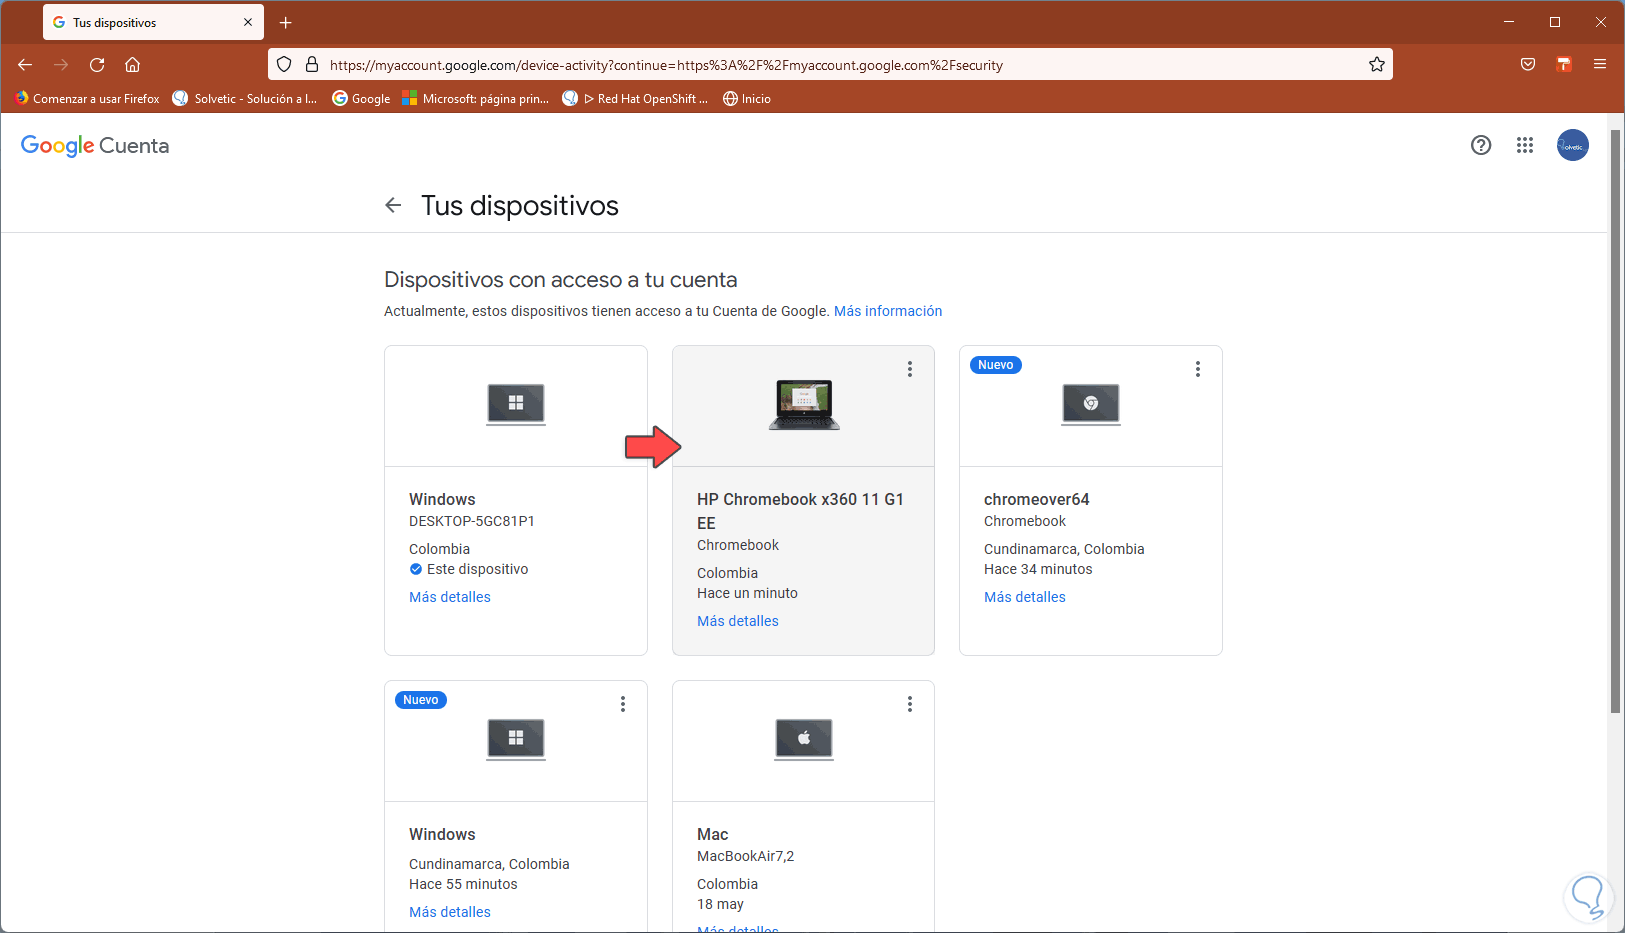Screen dimensions: 1625x933
Task: Open Más detalles for Windows Cundinamarca device
Action: tap(450, 912)
